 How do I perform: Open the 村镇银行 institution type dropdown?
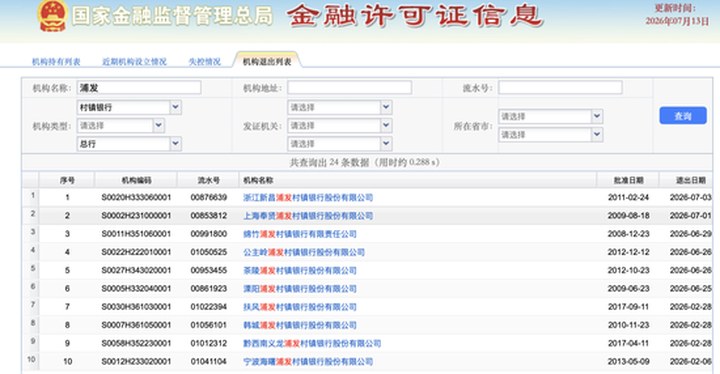point(129,108)
